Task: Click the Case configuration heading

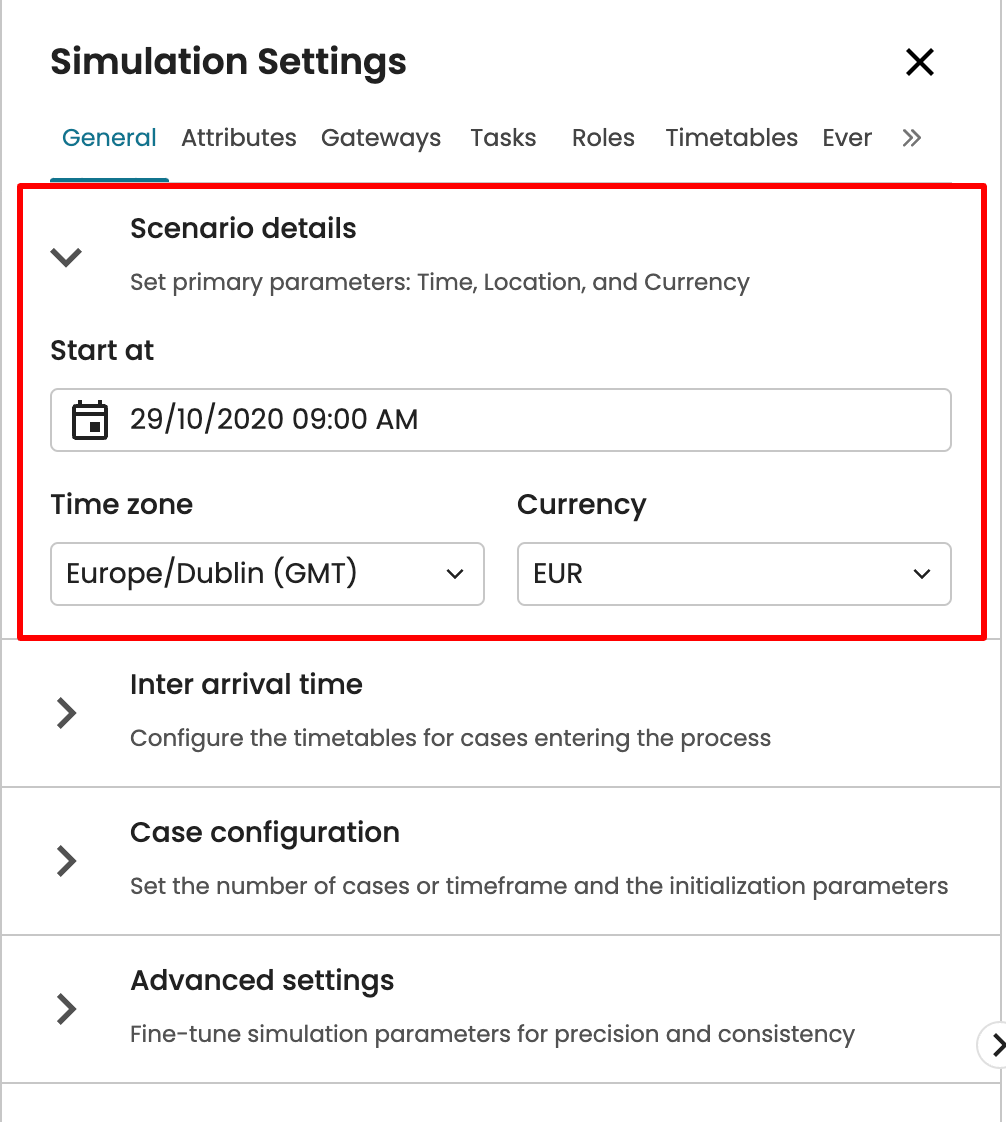Action: pyautogui.click(x=265, y=833)
